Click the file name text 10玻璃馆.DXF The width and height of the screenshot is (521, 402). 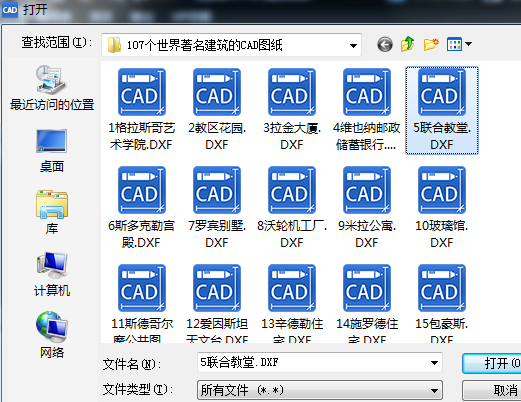442,234
